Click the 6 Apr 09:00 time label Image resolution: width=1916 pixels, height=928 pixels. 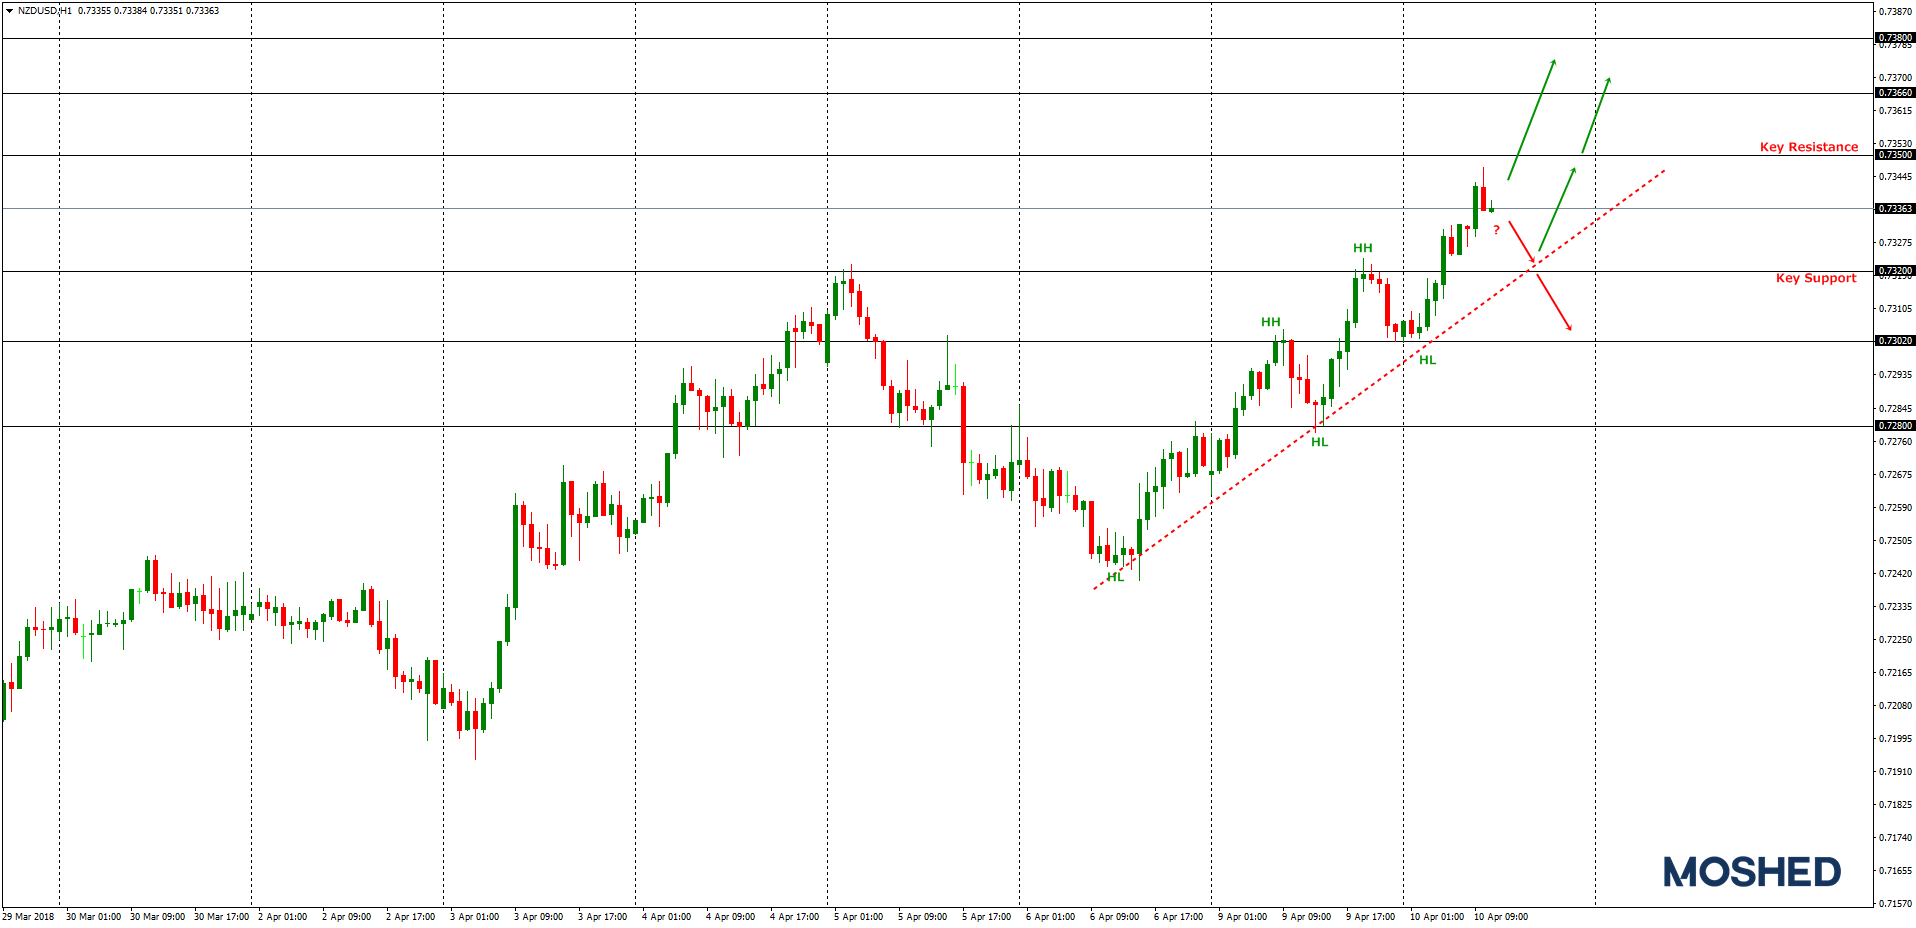pyautogui.click(x=1114, y=917)
